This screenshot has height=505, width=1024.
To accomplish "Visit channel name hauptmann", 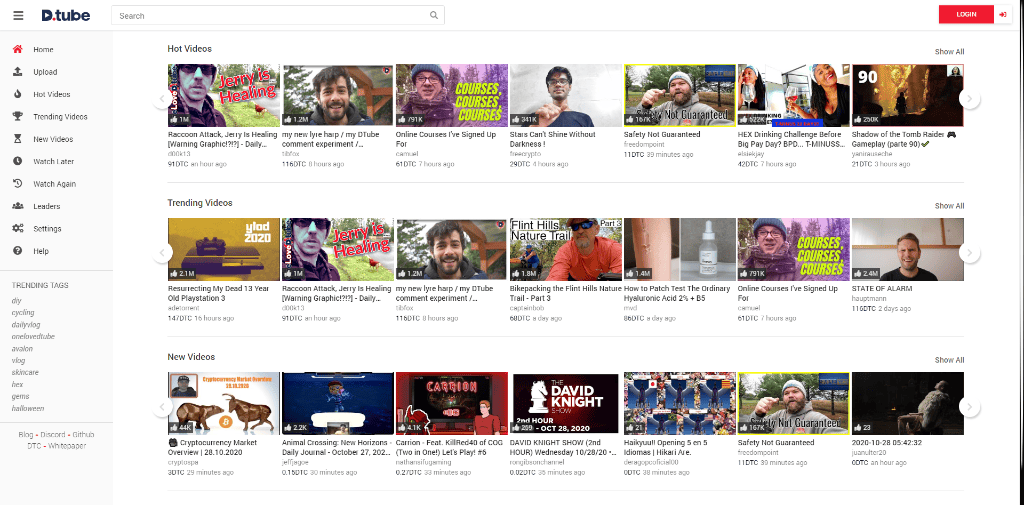I will (x=869, y=297).
